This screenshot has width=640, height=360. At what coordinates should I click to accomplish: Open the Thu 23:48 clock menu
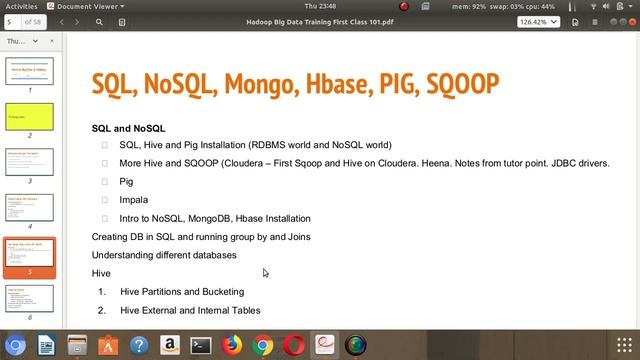pos(320,6)
